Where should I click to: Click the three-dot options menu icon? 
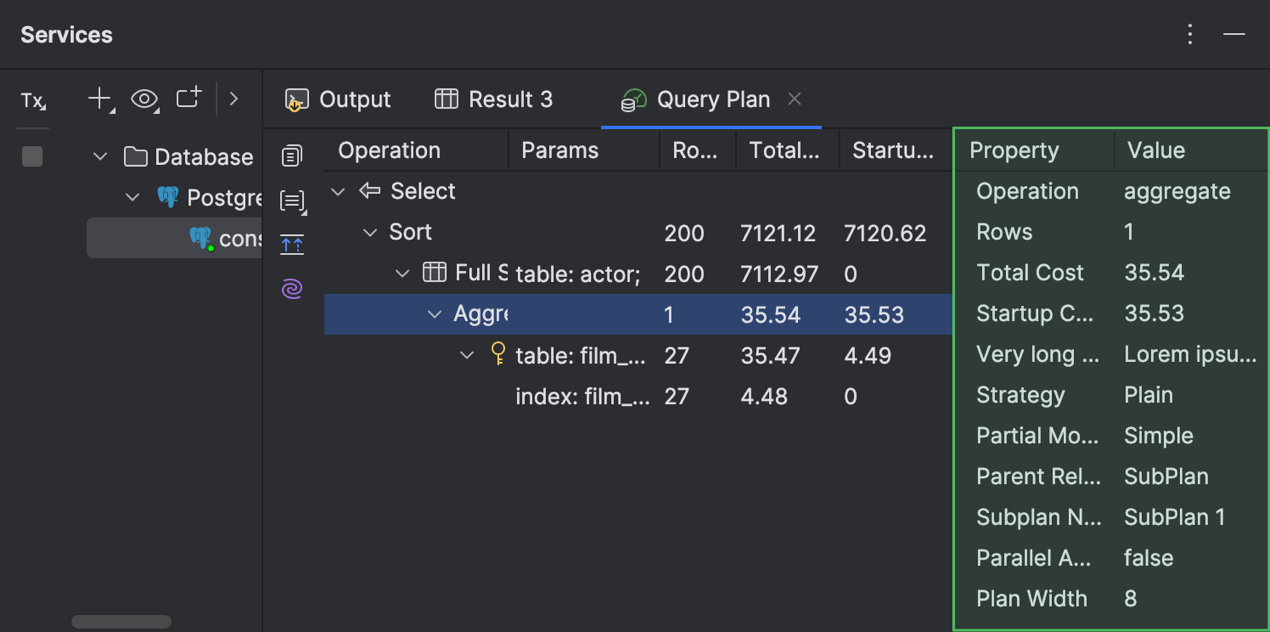(x=1190, y=34)
